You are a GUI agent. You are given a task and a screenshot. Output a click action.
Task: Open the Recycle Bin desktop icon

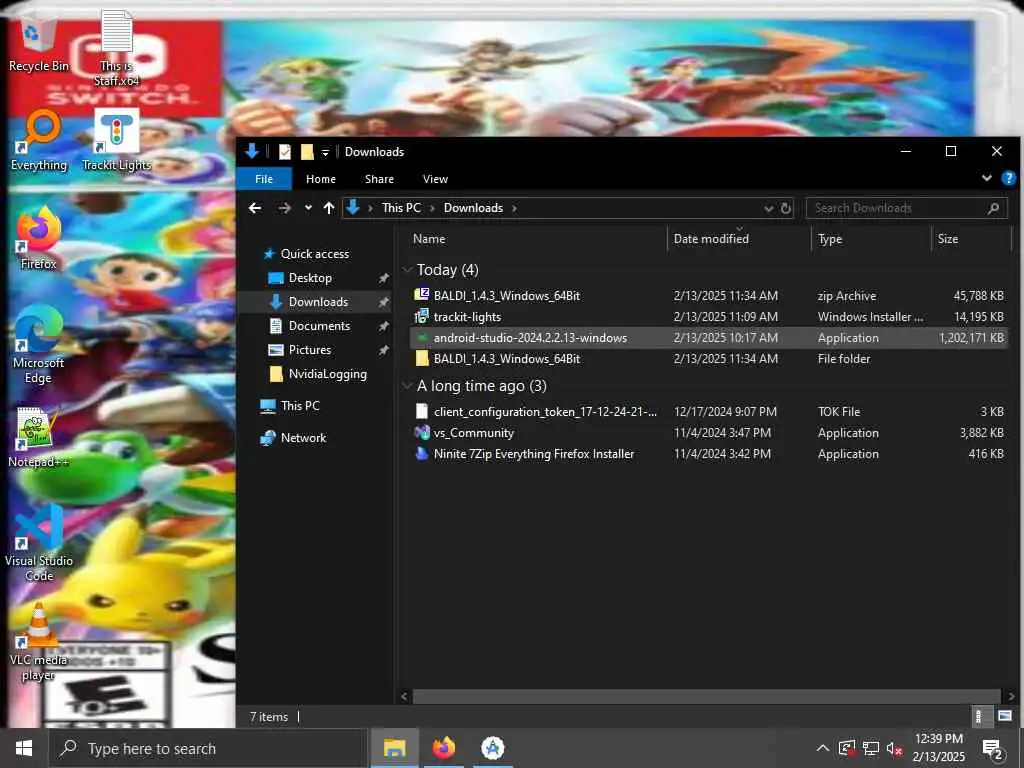click(39, 43)
